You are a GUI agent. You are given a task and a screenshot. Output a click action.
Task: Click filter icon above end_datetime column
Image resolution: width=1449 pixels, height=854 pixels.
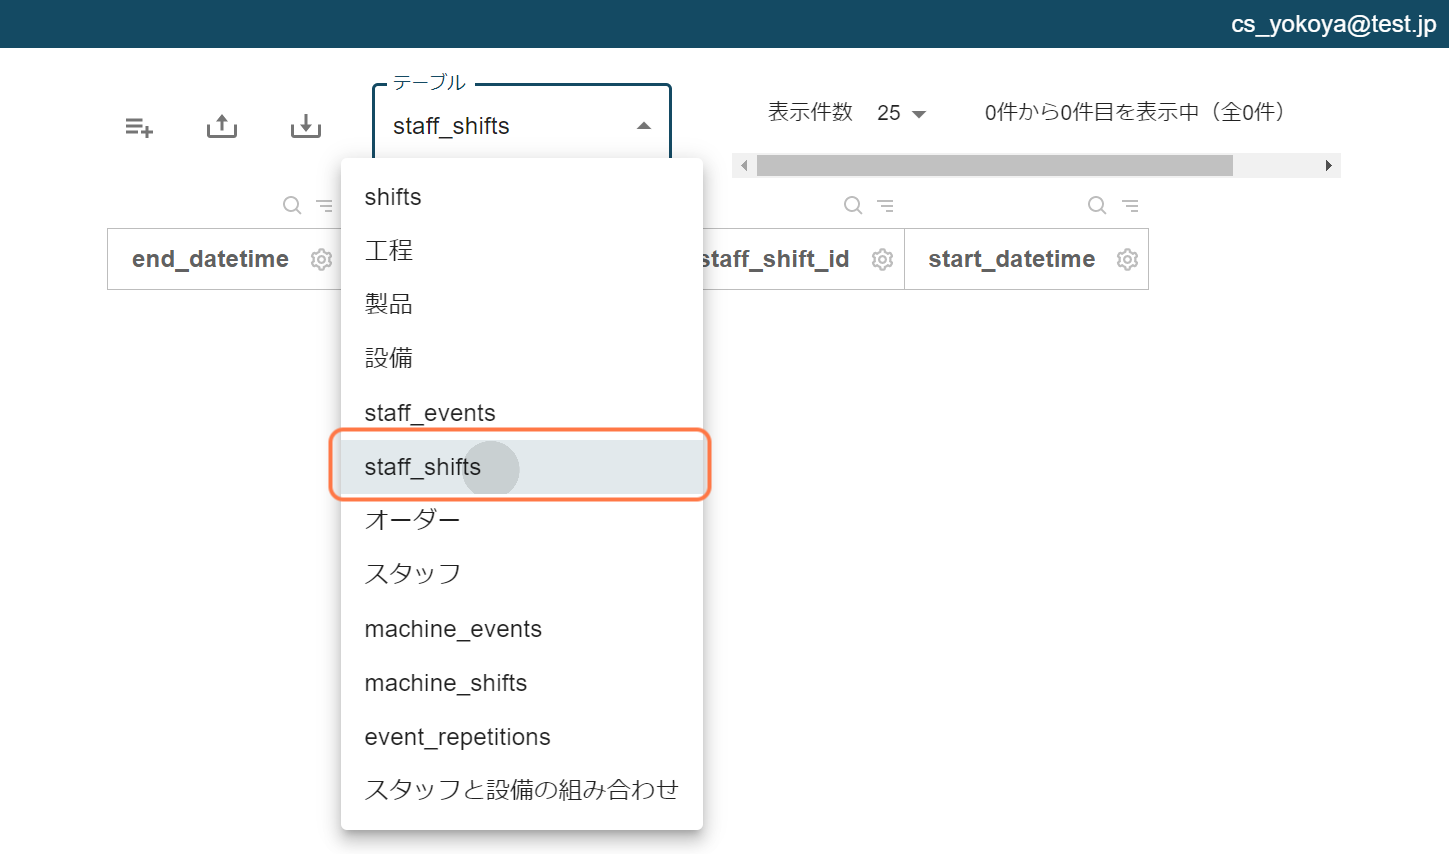coord(324,205)
